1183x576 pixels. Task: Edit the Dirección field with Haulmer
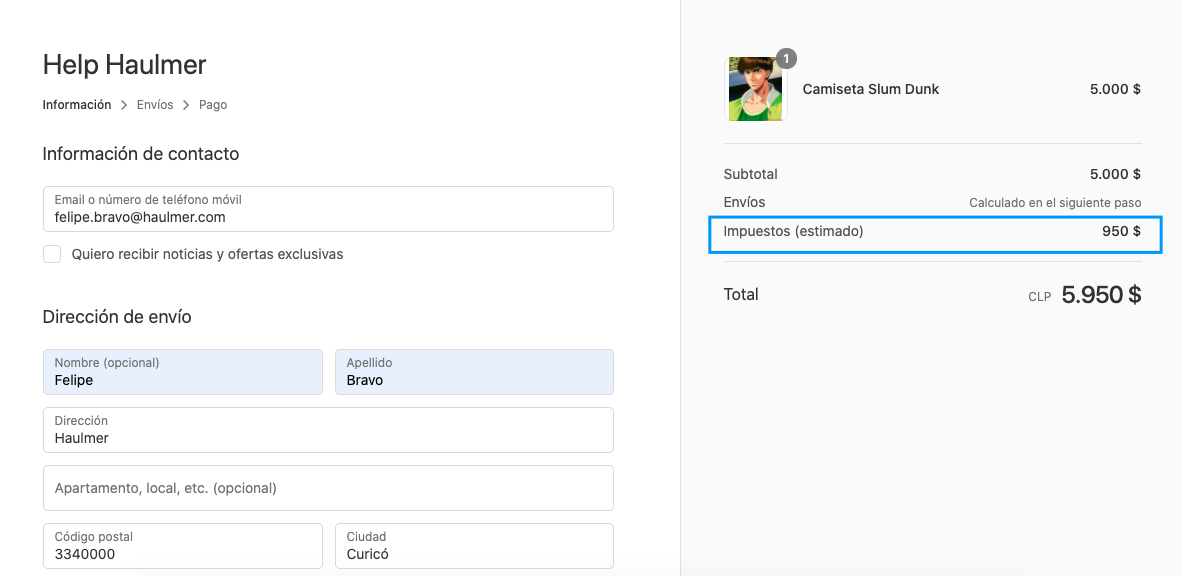pyautogui.click(x=328, y=430)
